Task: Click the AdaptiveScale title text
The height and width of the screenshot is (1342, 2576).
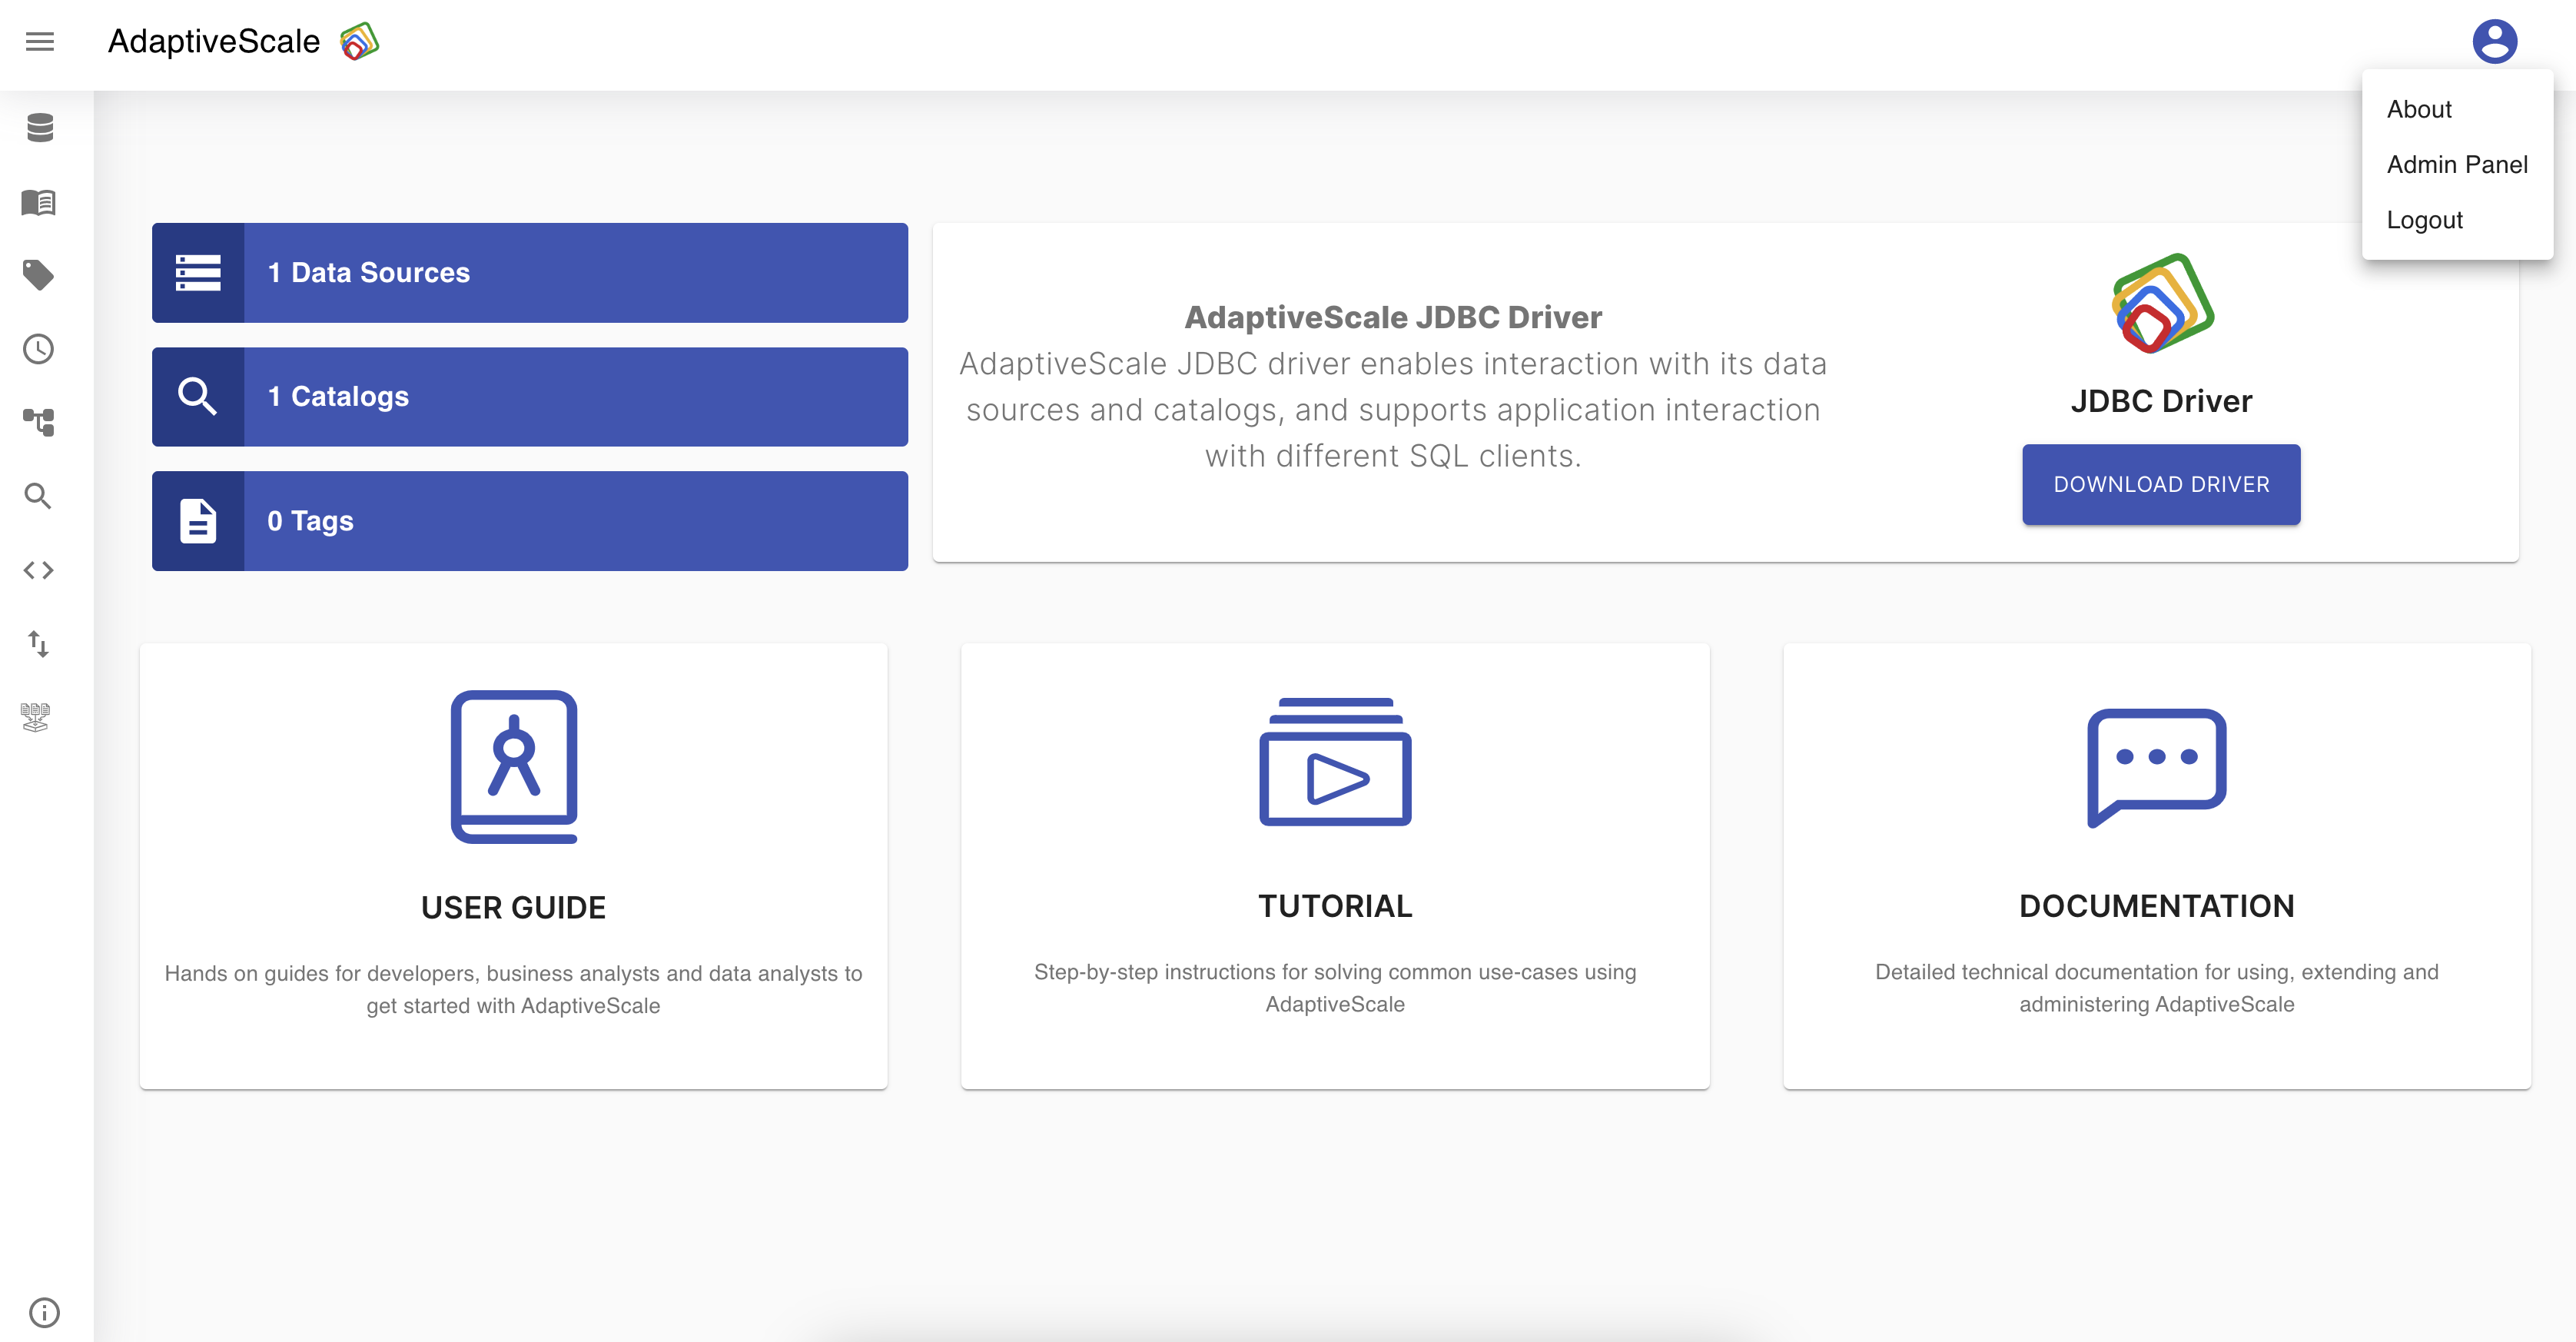Action: [x=214, y=41]
